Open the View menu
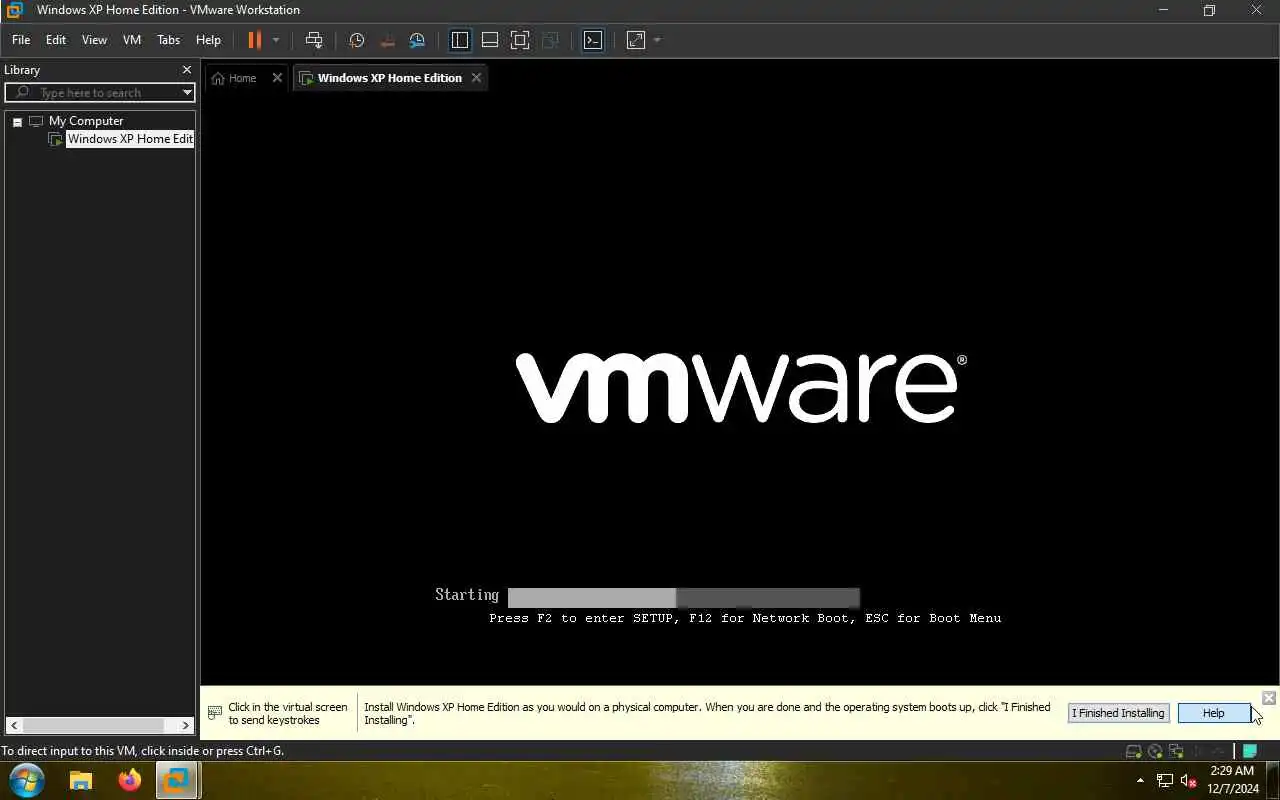The image size is (1280, 800). click(x=94, y=40)
